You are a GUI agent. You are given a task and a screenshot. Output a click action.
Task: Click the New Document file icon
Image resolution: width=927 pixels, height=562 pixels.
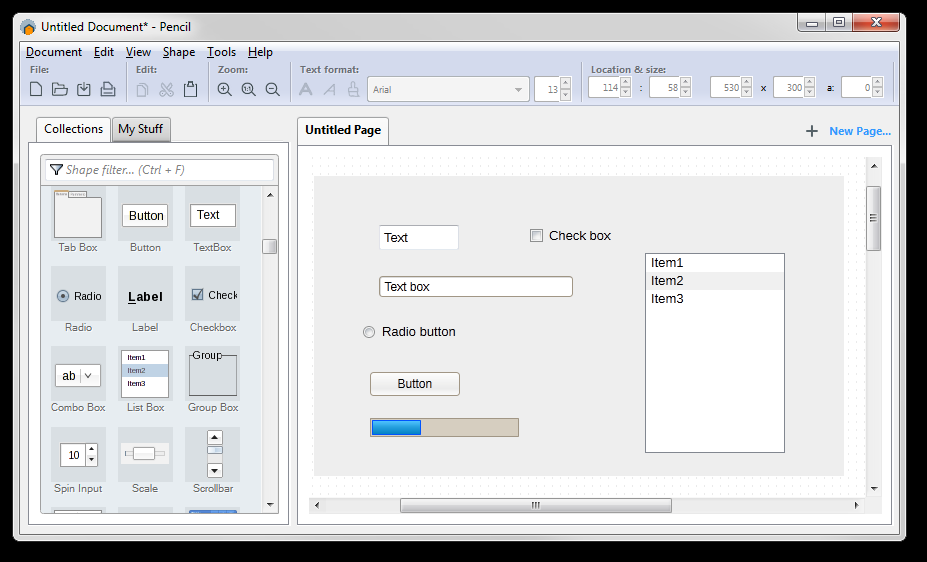point(36,89)
